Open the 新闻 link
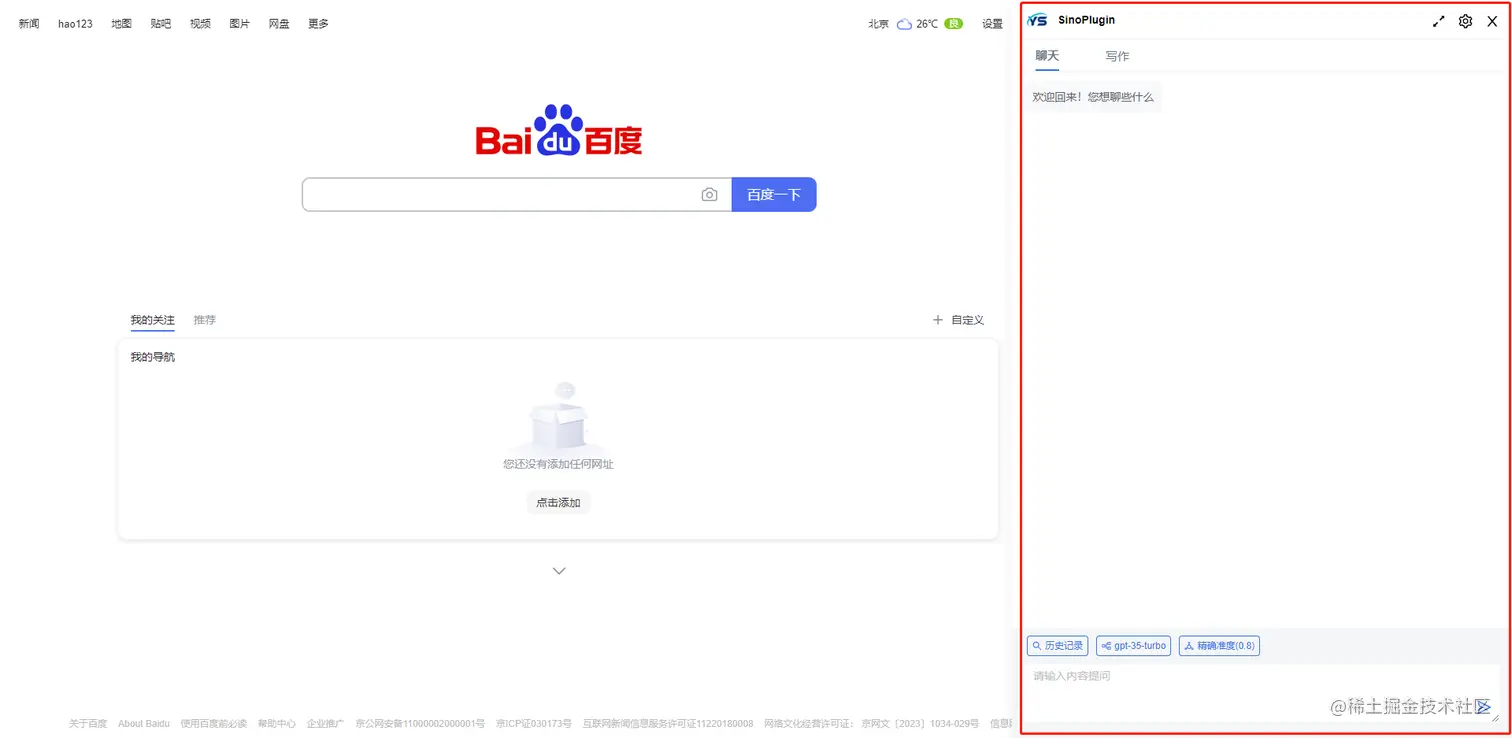 point(29,24)
